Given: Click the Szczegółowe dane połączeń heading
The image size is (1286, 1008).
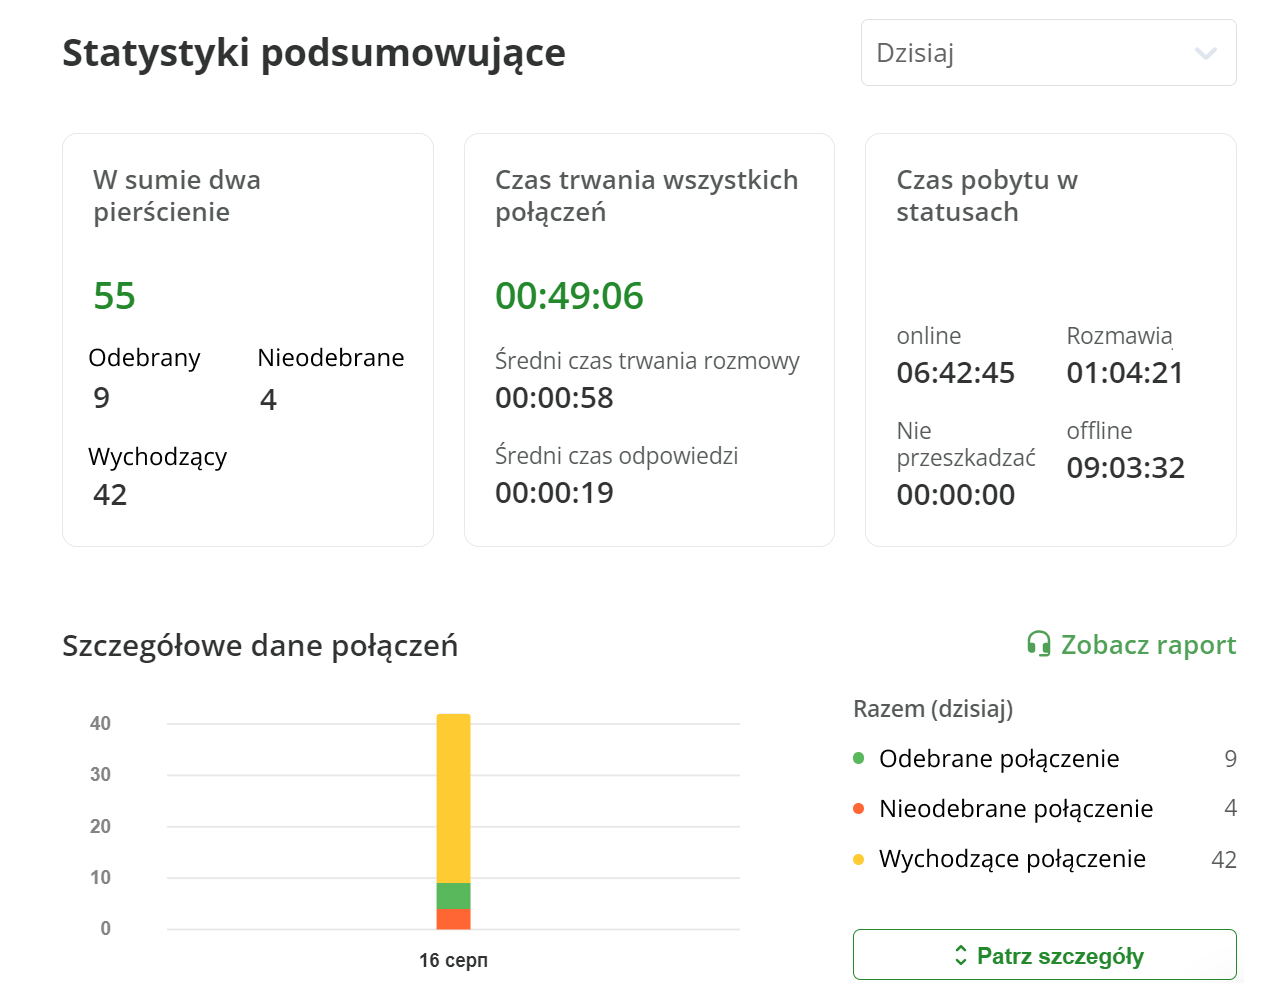Looking at the screenshot, I should pyautogui.click(x=260, y=646).
